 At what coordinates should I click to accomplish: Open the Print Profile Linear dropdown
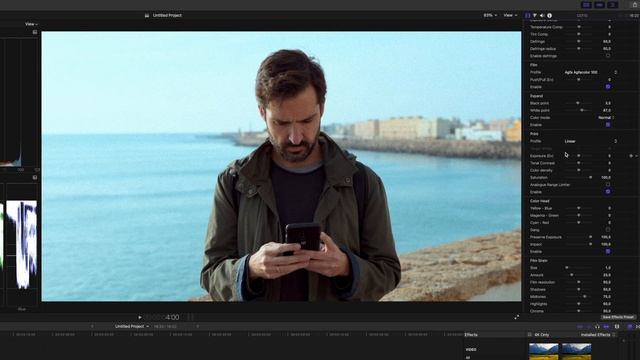pyautogui.click(x=591, y=141)
